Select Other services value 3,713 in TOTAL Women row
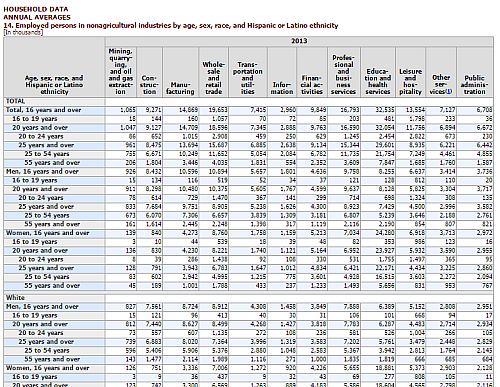This screenshot has height=387, width=500. (x=447, y=233)
